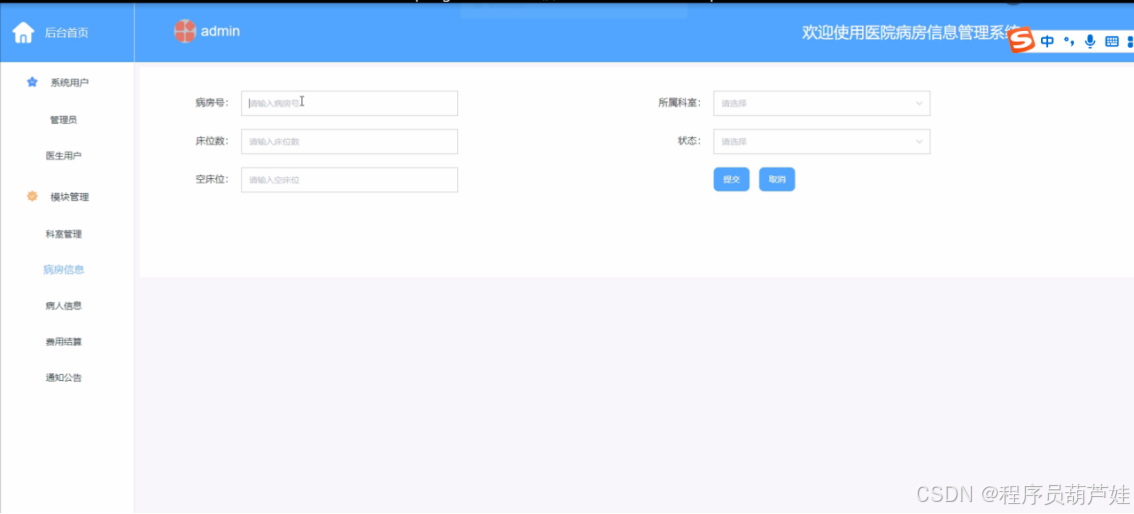Viewport: 1134px width, 514px height.
Task: Click the punctuation mode icon in Sogou bar
Action: click(1069, 42)
